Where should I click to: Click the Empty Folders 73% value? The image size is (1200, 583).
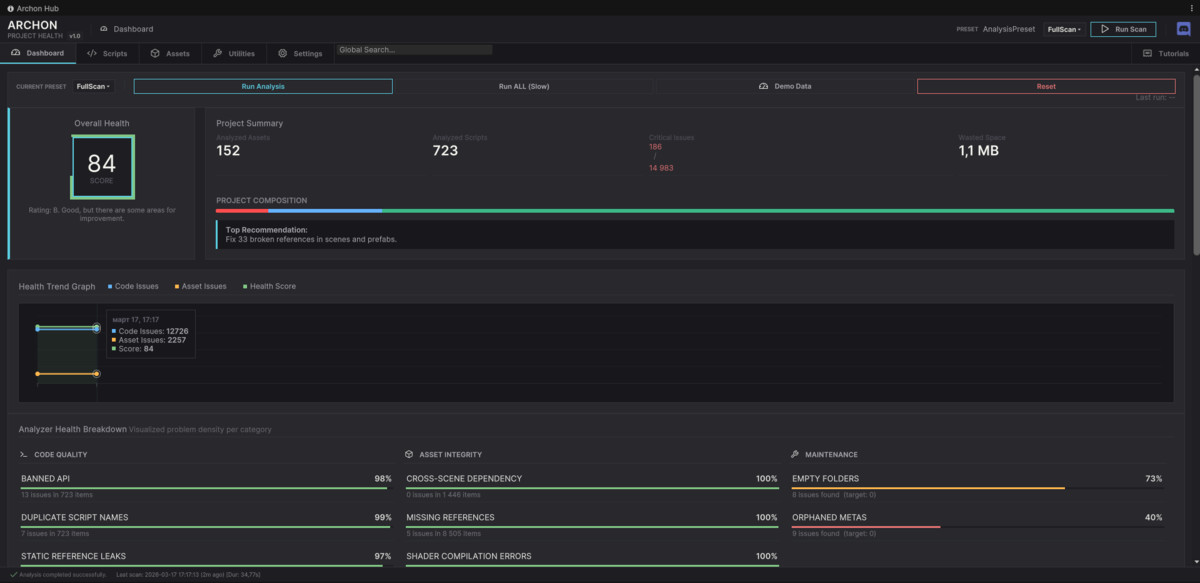pyautogui.click(x=1154, y=478)
